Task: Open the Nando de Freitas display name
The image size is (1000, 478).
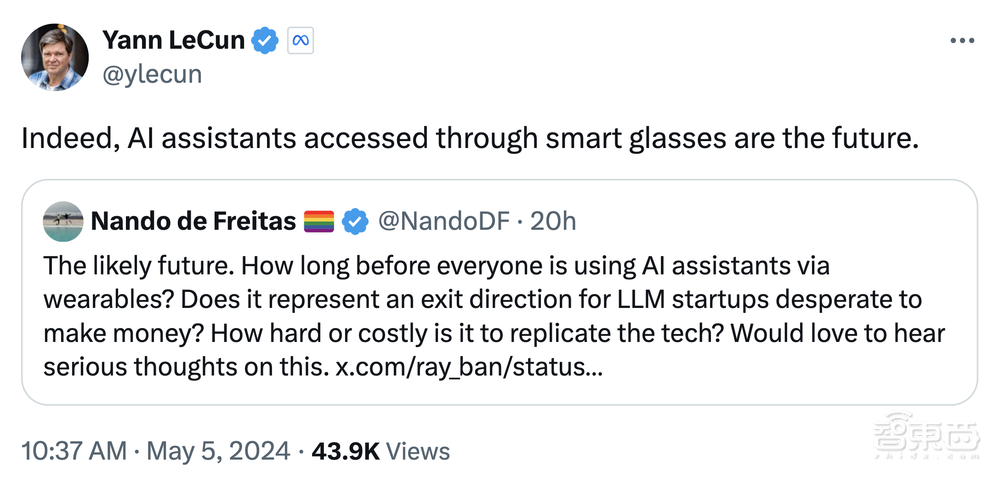Action: 193,221
